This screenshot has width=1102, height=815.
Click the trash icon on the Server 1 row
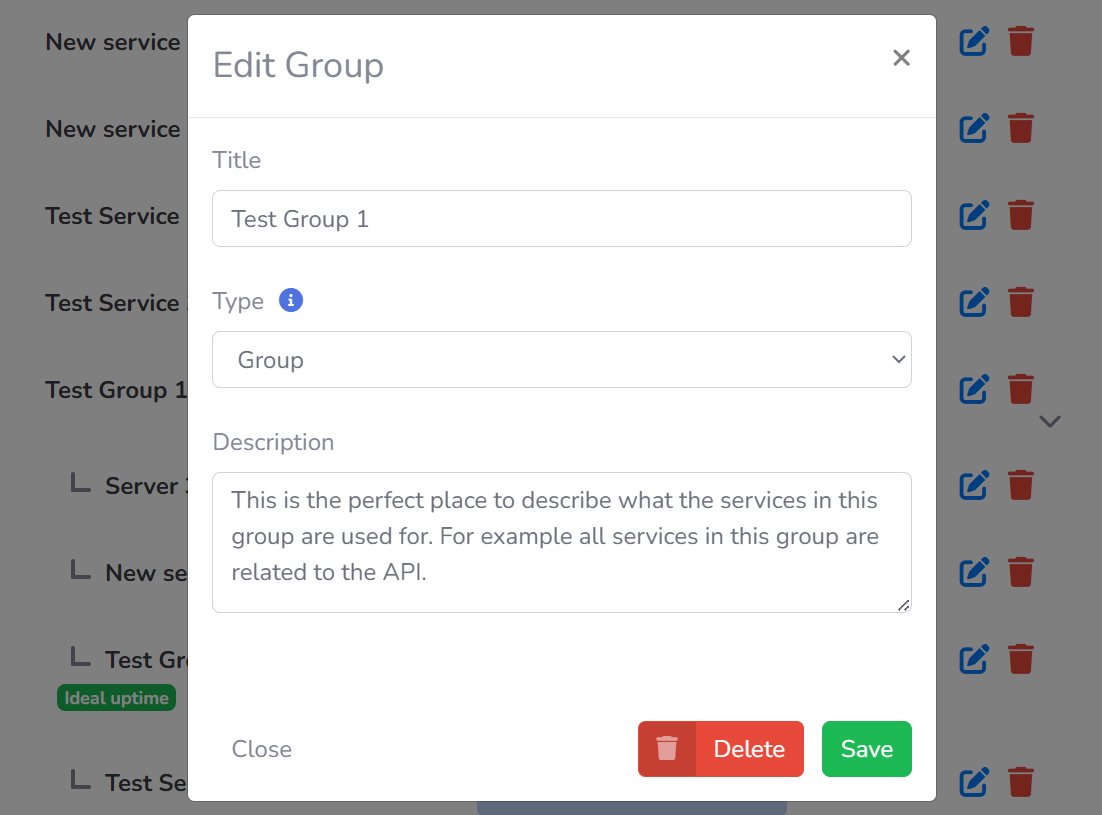(1021, 485)
